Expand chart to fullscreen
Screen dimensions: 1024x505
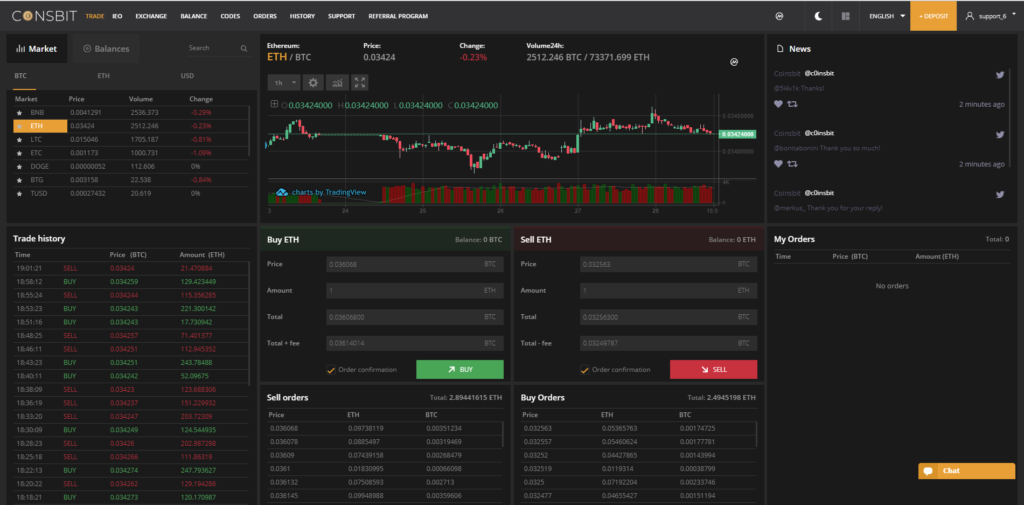click(359, 82)
